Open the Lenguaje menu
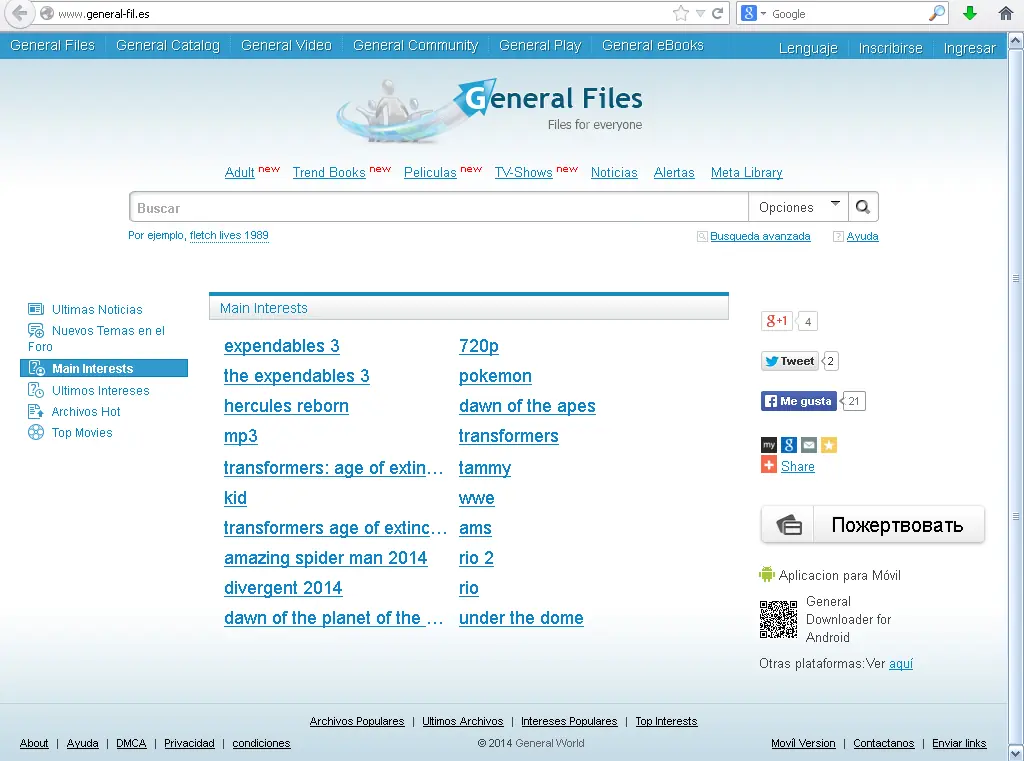The width and height of the screenshot is (1024, 761). [808, 48]
